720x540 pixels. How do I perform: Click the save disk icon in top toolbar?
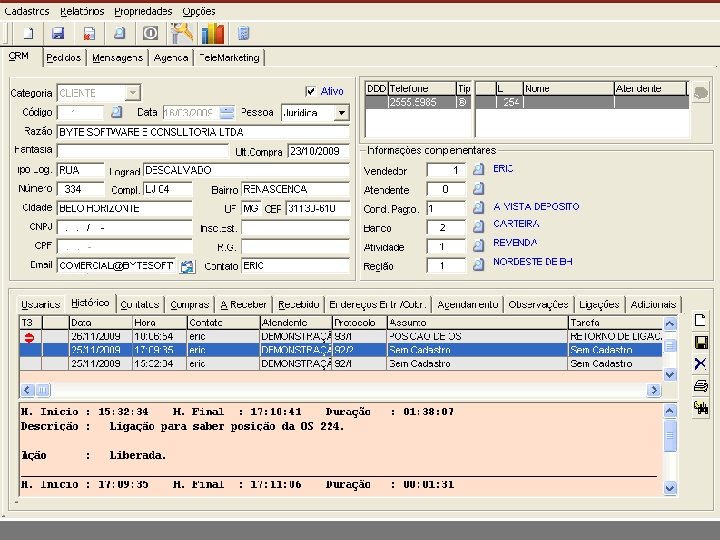58,33
